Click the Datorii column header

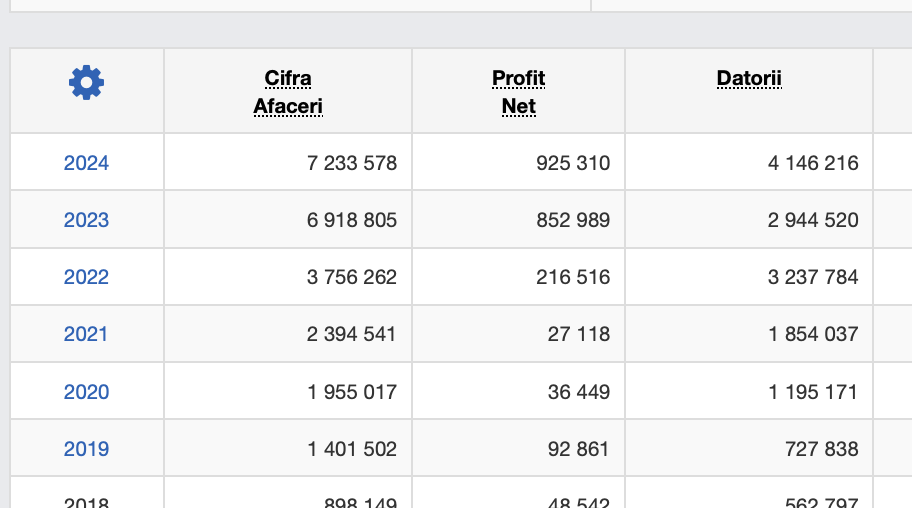pyautogui.click(x=749, y=78)
